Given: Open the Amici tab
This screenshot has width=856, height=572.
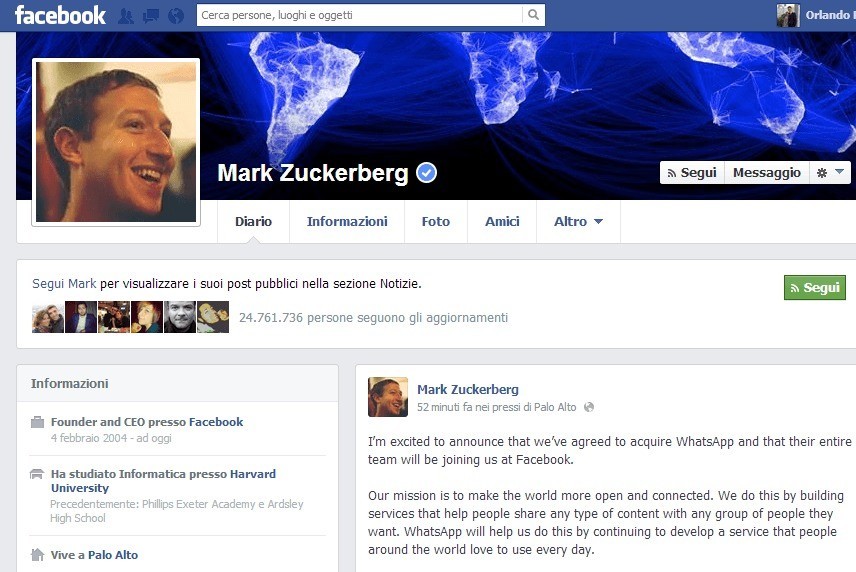Looking at the screenshot, I should click(502, 222).
